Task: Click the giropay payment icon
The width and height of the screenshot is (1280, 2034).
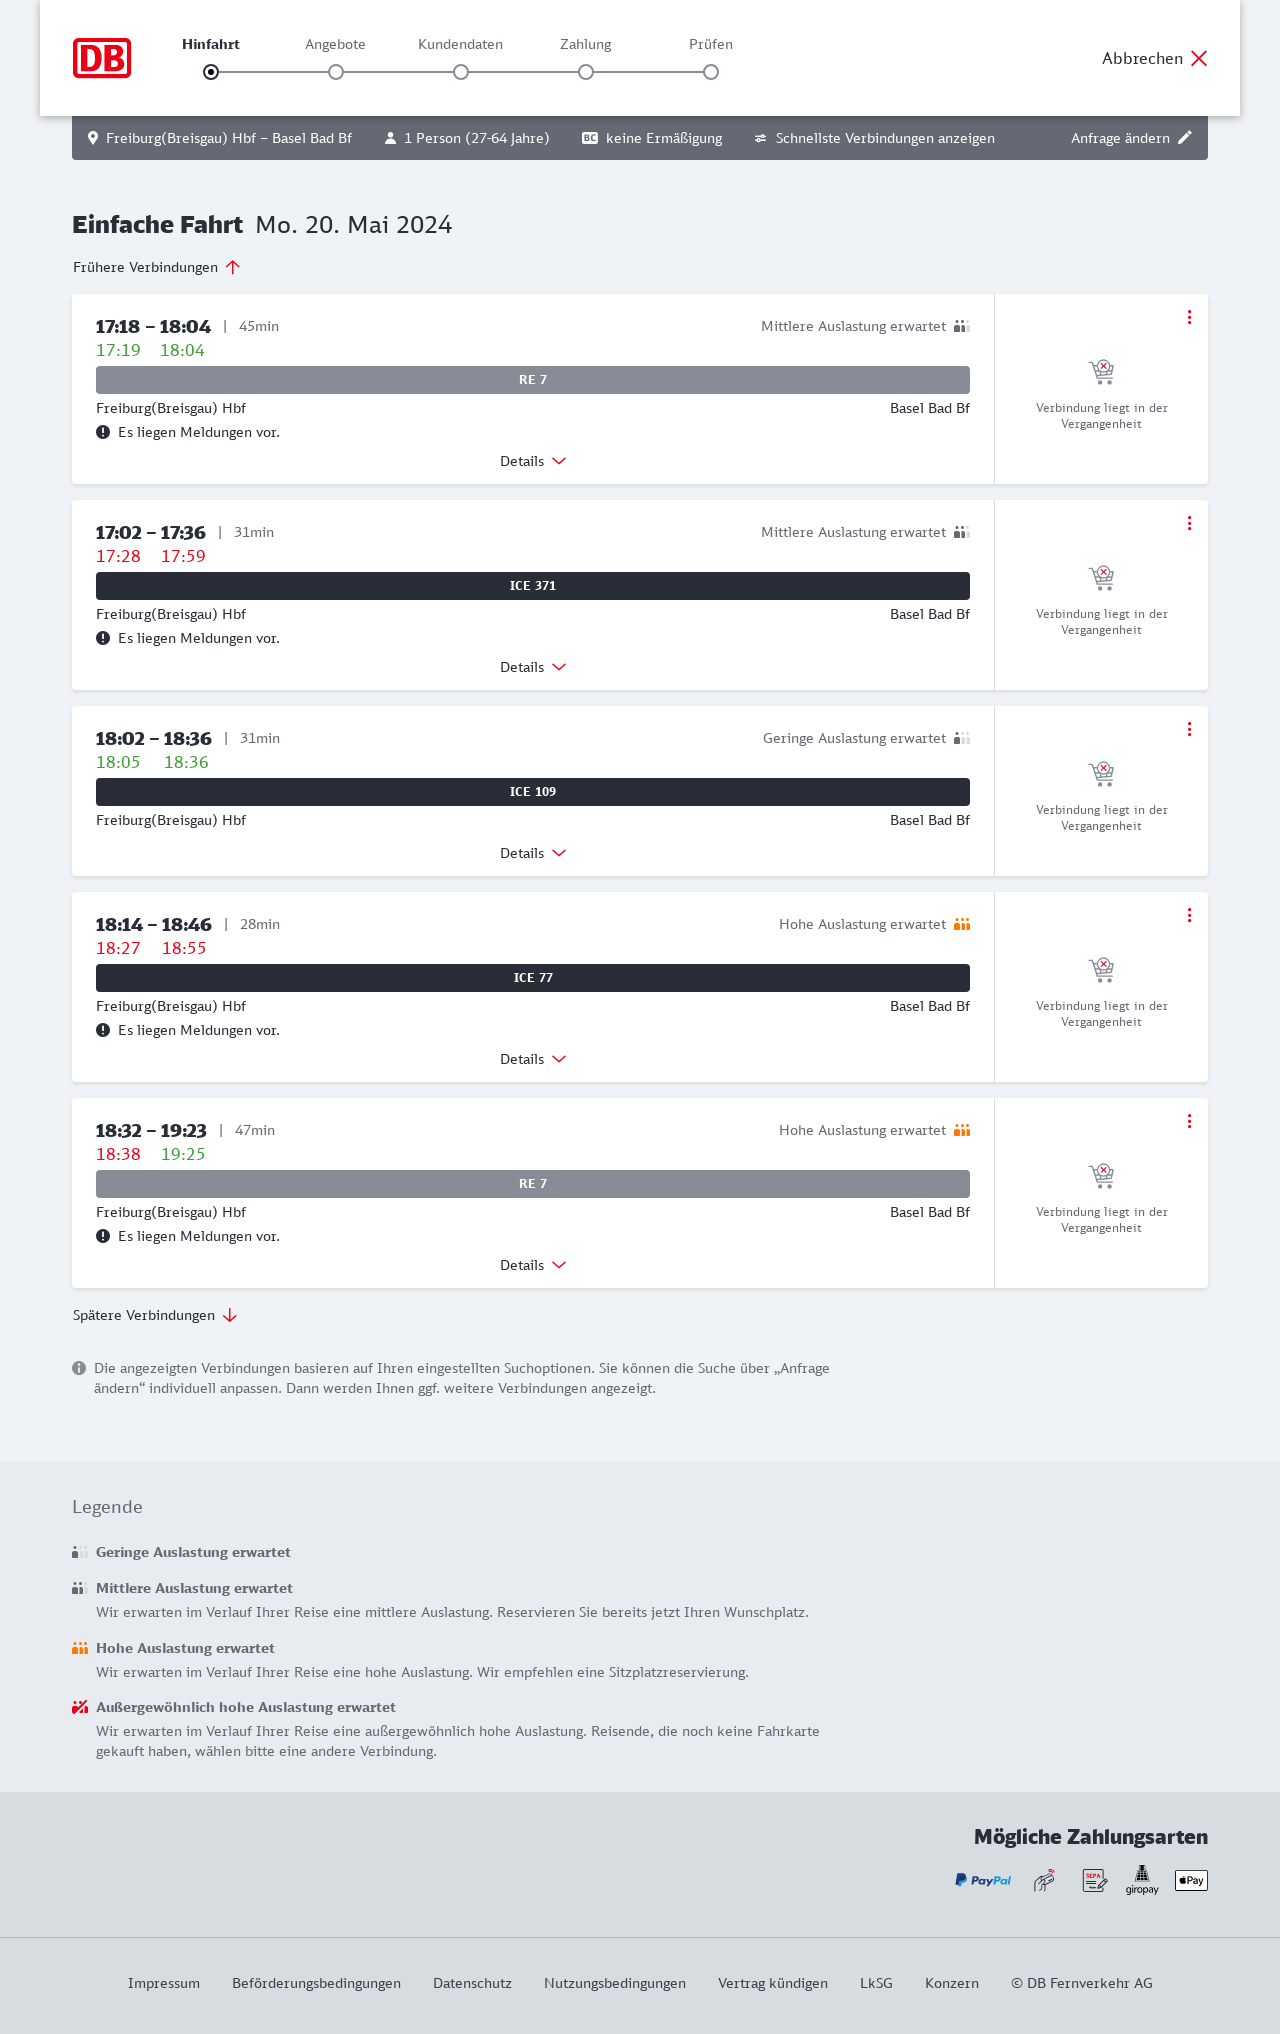Action: 1142,1880
